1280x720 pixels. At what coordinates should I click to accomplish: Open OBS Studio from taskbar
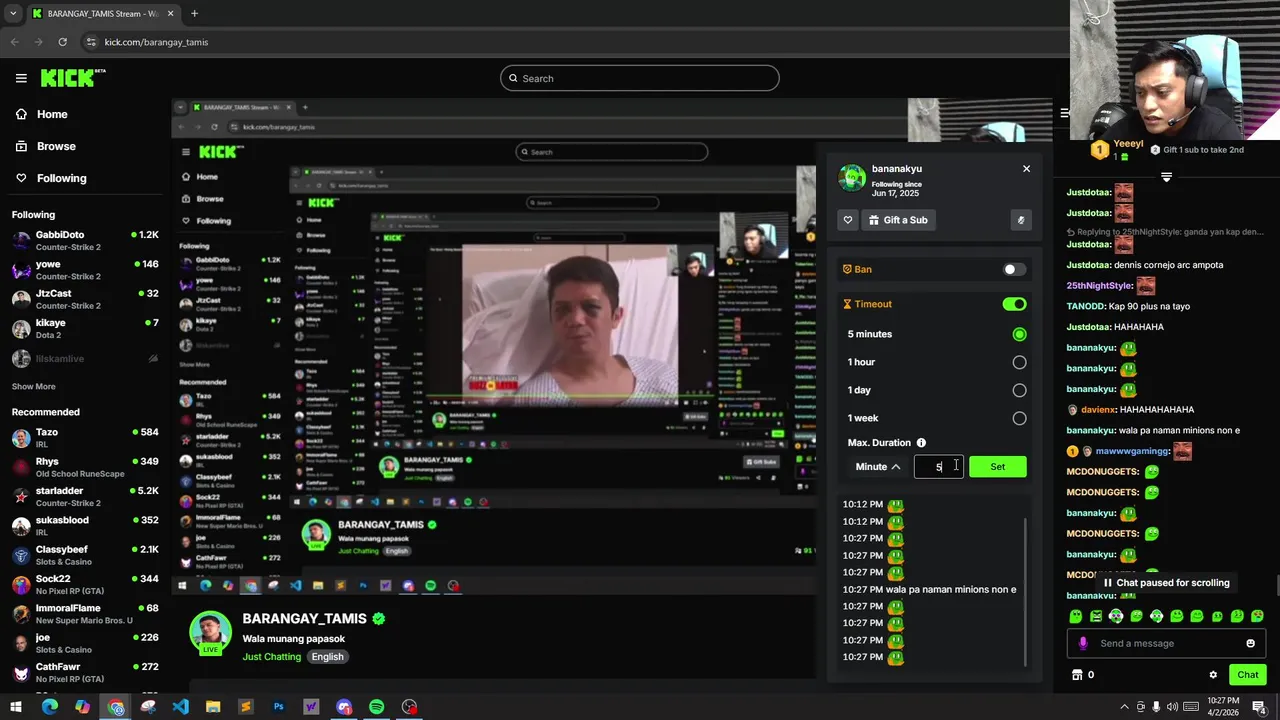click(409, 707)
